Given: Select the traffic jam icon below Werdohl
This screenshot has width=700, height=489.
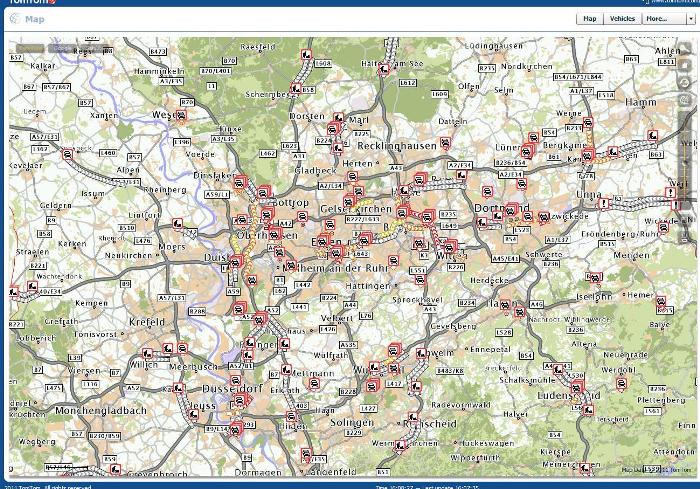Looking at the screenshot, I should point(621,383).
